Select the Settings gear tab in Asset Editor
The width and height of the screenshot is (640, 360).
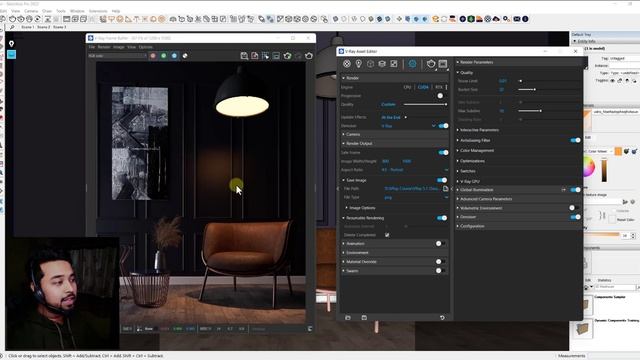click(x=412, y=64)
